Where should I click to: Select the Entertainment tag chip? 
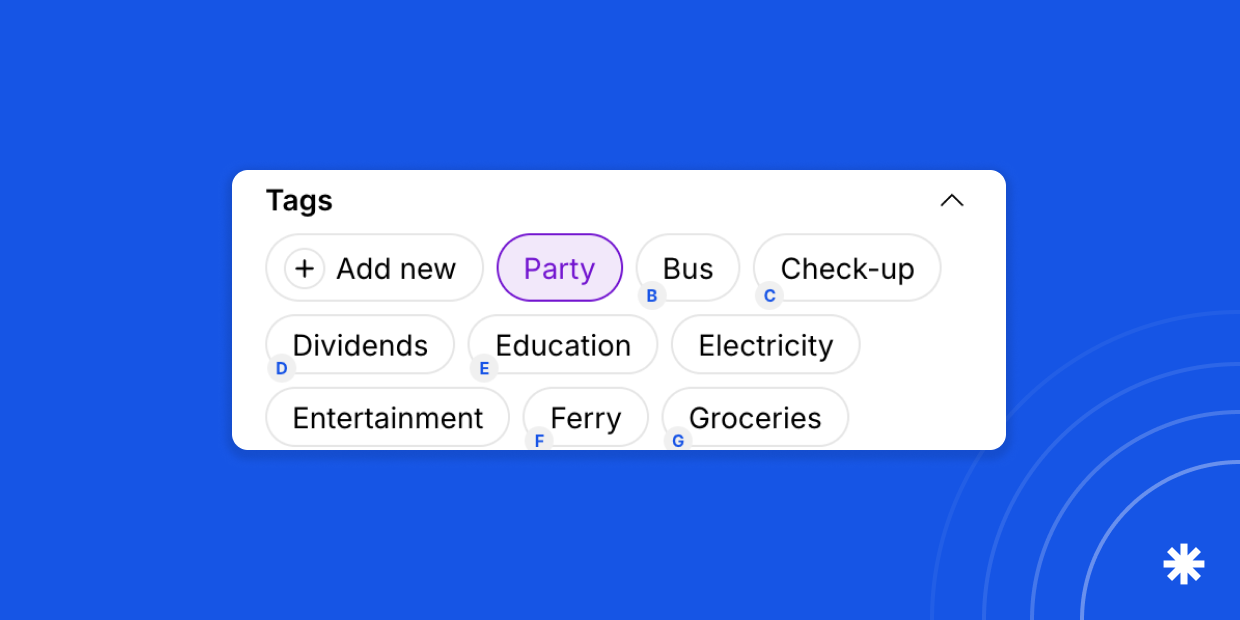387,418
